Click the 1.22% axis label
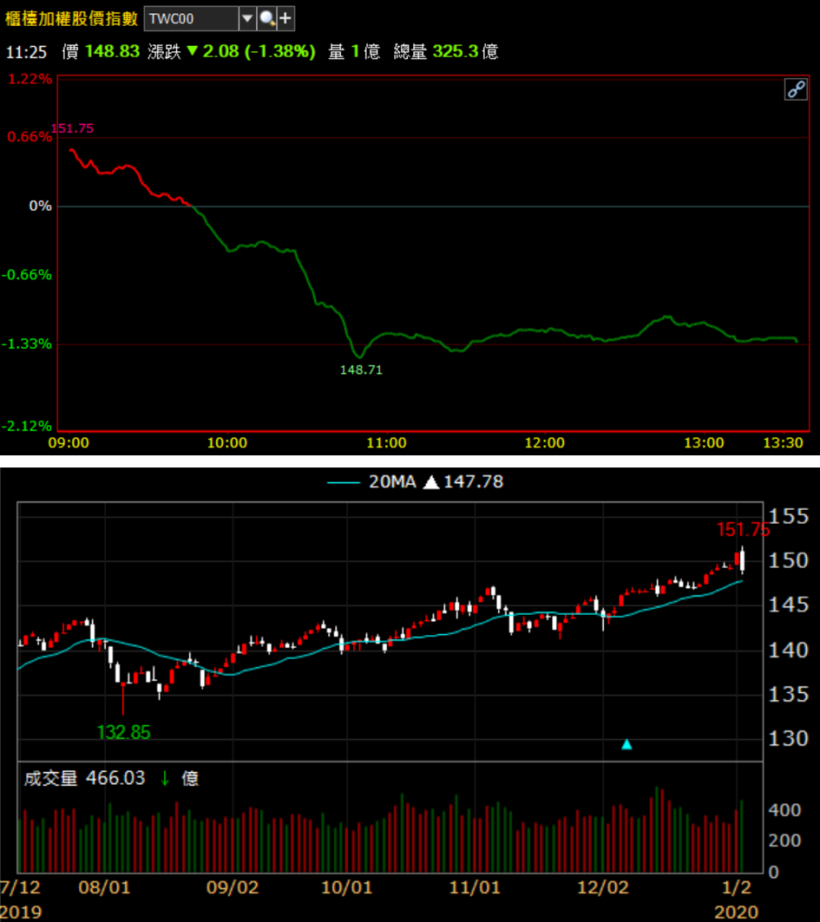The height and width of the screenshot is (922, 820). (x=30, y=79)
